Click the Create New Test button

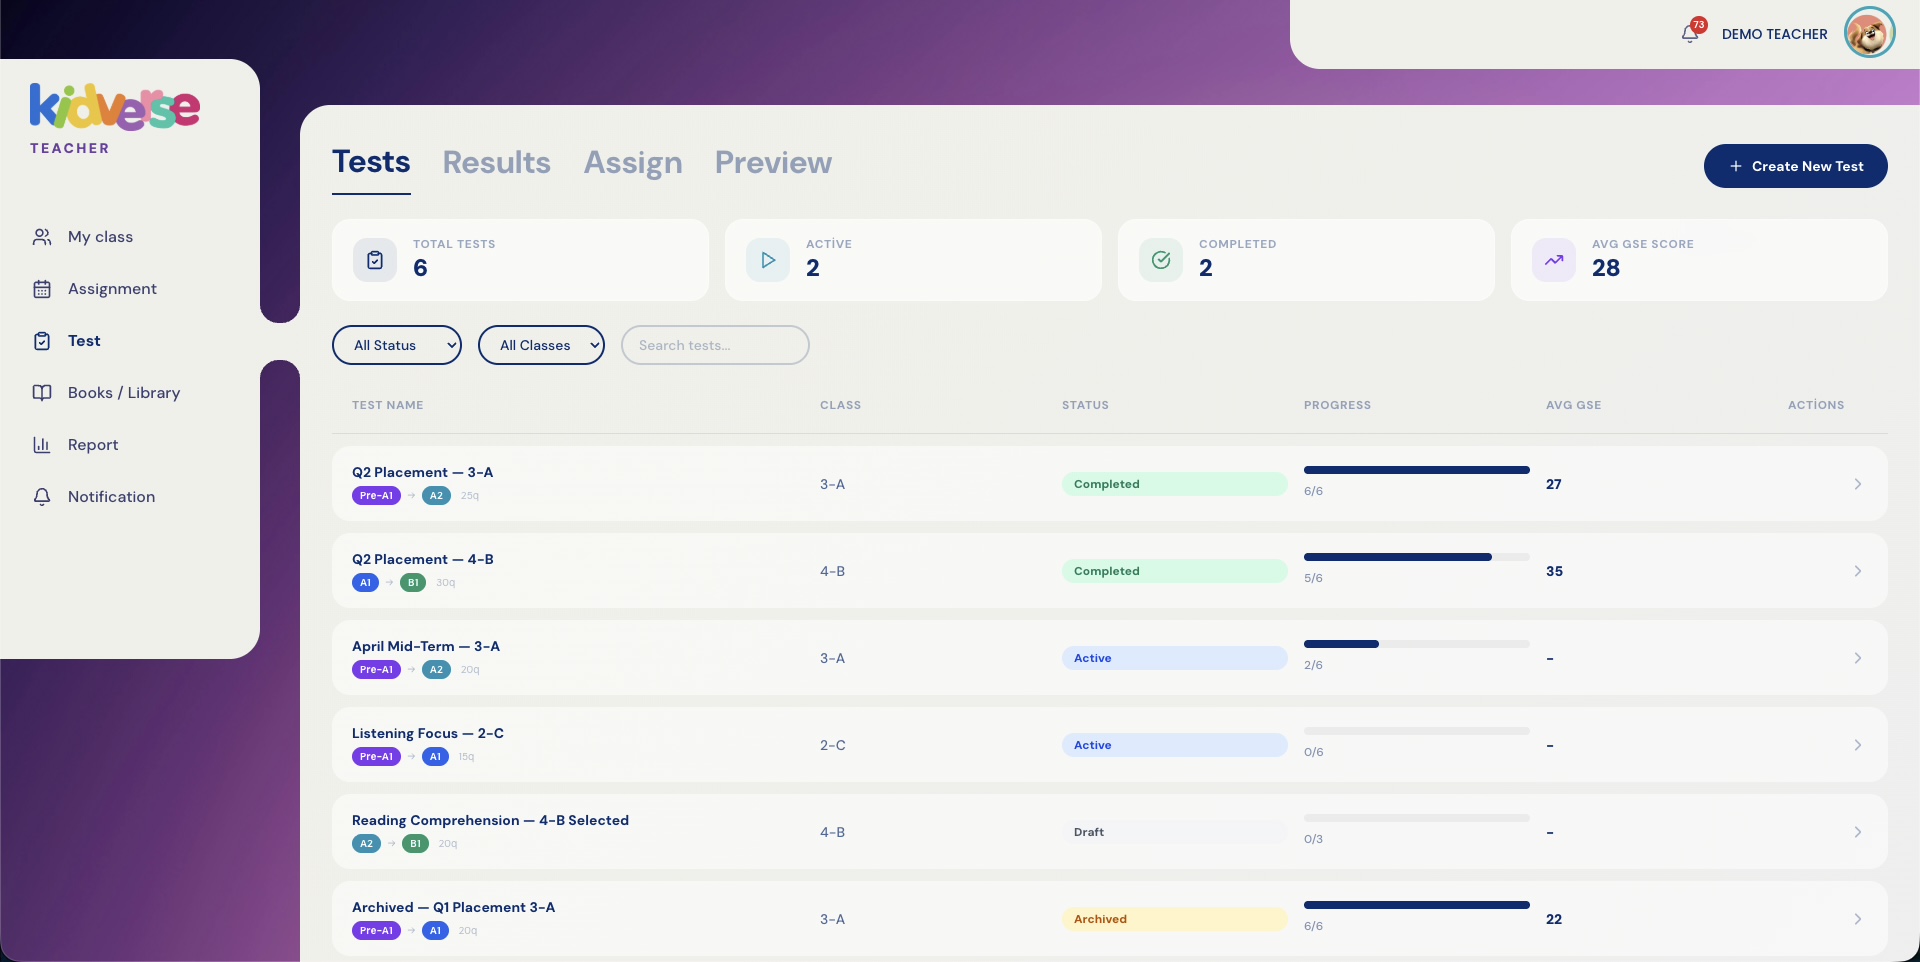pos(1795,166)
